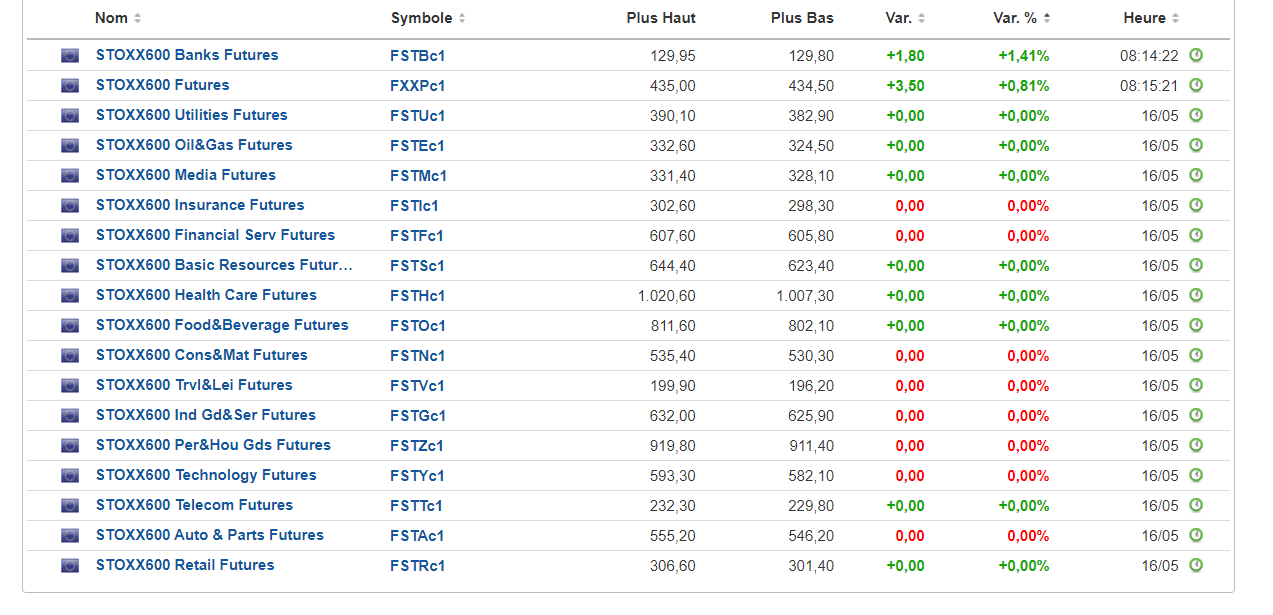
Task: Click the EU flag icon beside STOXX600 Banks Futures
Action: [69, 56]
